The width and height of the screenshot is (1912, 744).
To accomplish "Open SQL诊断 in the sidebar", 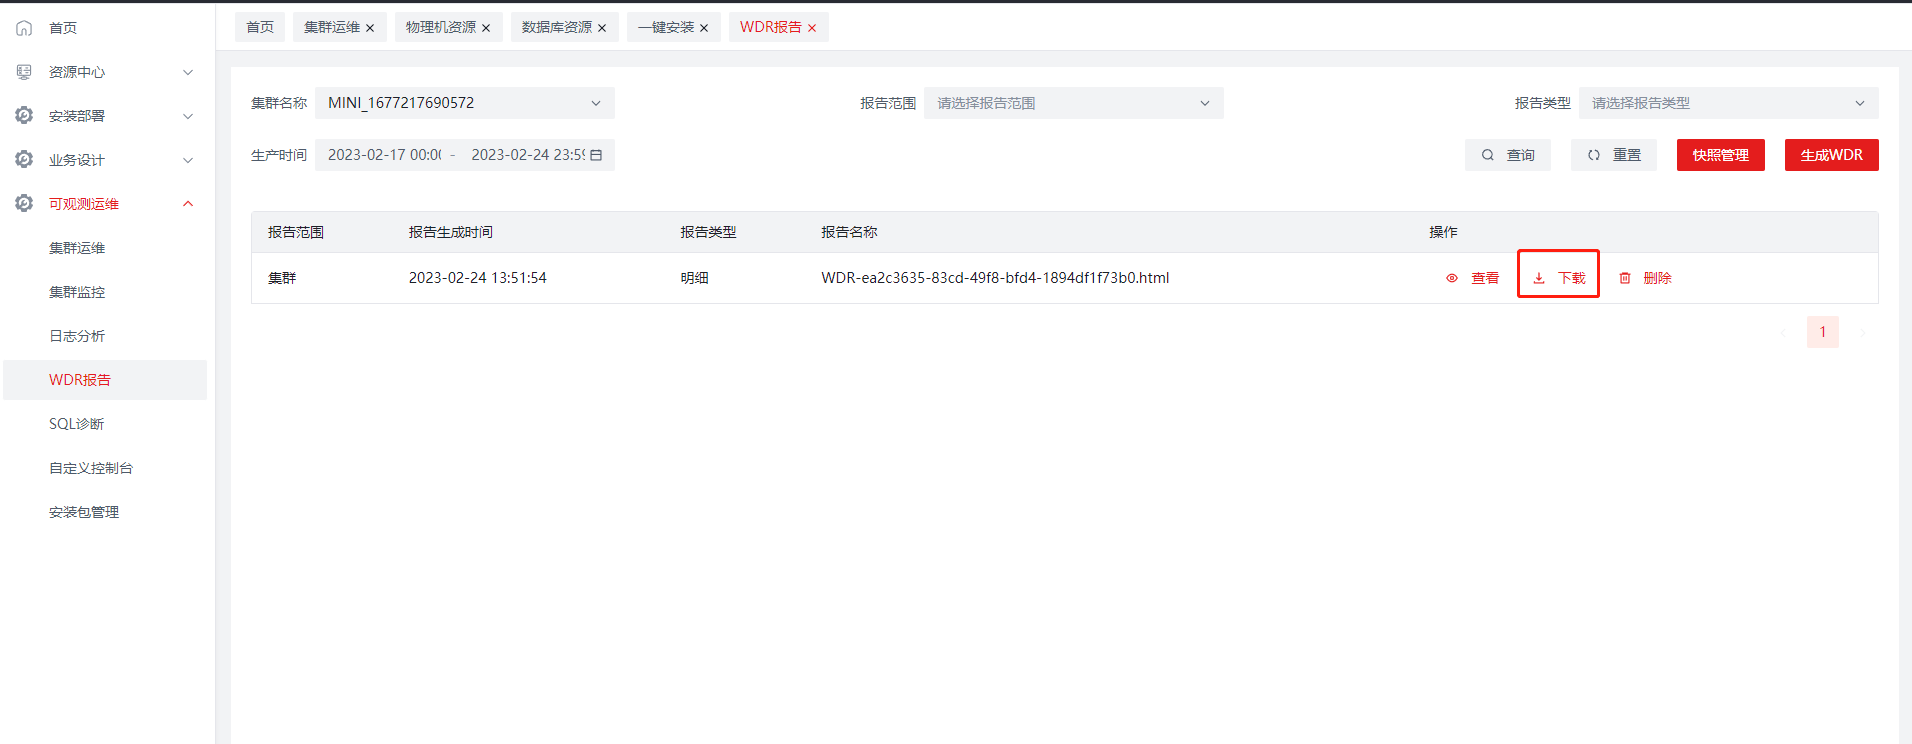I will pos(77,424).
